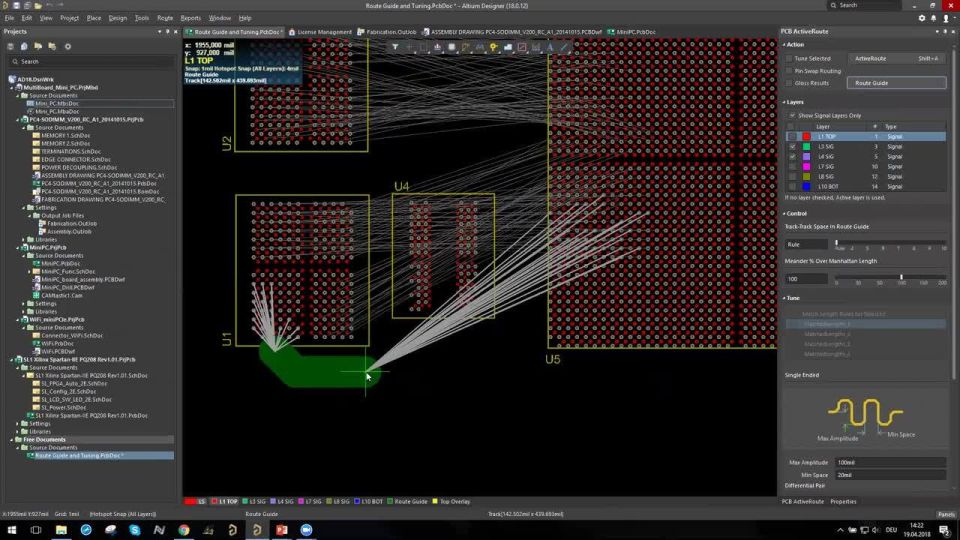Open Windows Start menu
960x540 pixels.
[12, 530]
